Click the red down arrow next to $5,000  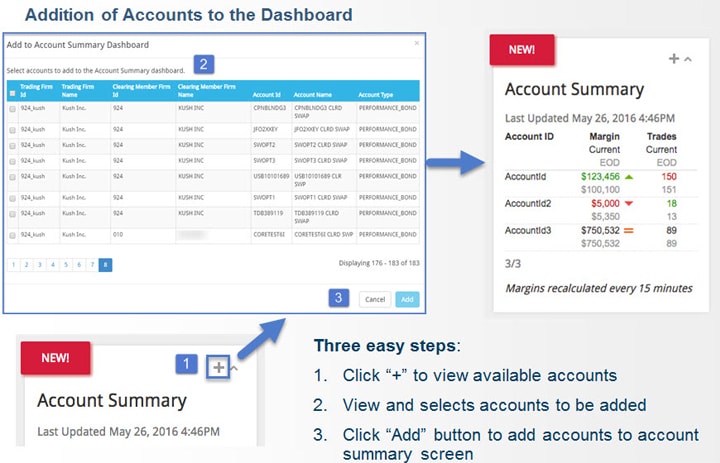point(628,203)
